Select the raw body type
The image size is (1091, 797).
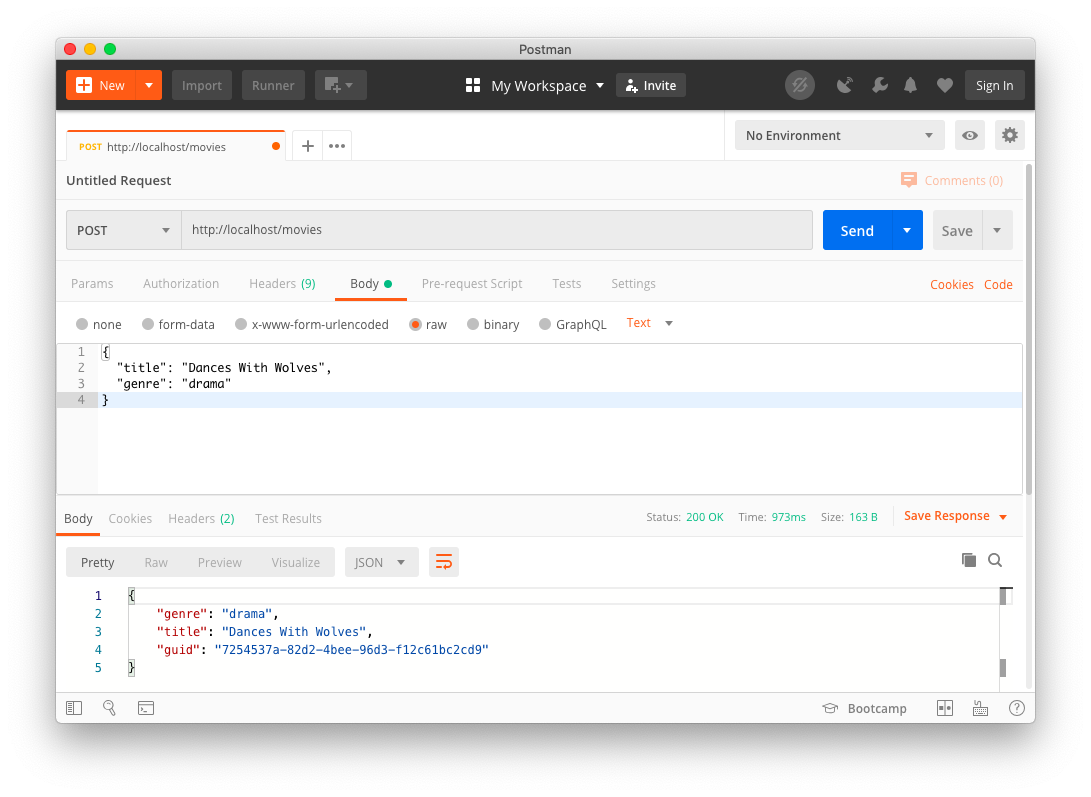(x=415, y=324)
